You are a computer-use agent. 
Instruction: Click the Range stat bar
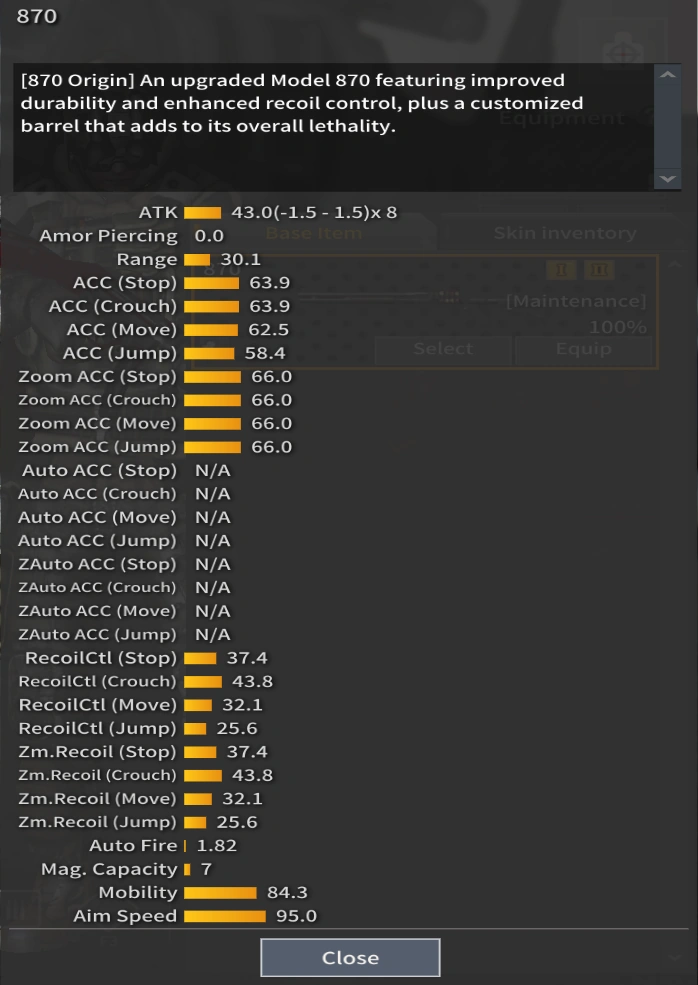(197, 260)
